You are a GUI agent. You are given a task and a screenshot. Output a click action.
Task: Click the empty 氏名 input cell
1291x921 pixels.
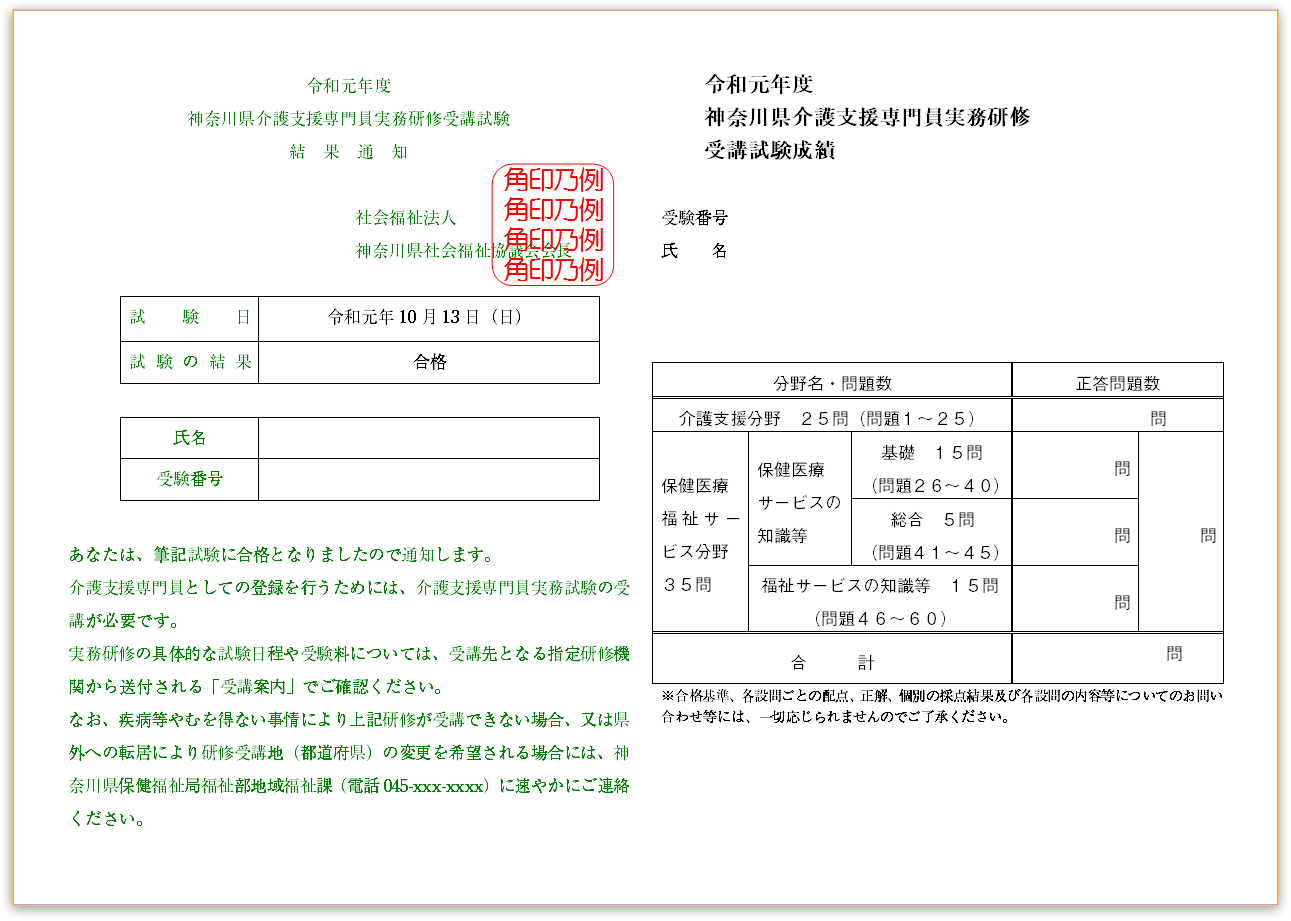[429, 437]
